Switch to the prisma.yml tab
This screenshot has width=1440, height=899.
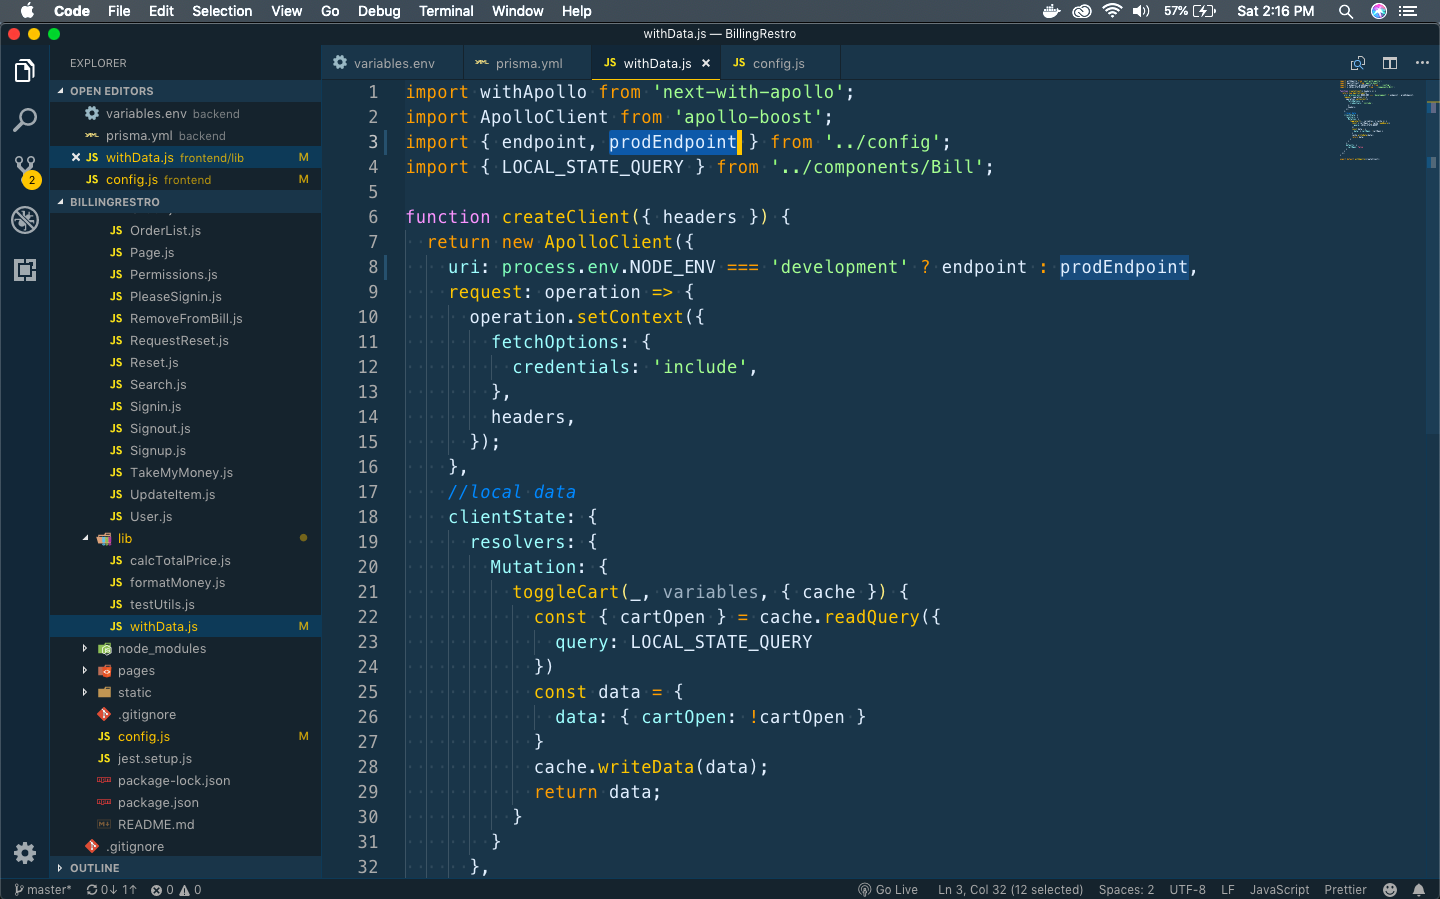(529, 63)
